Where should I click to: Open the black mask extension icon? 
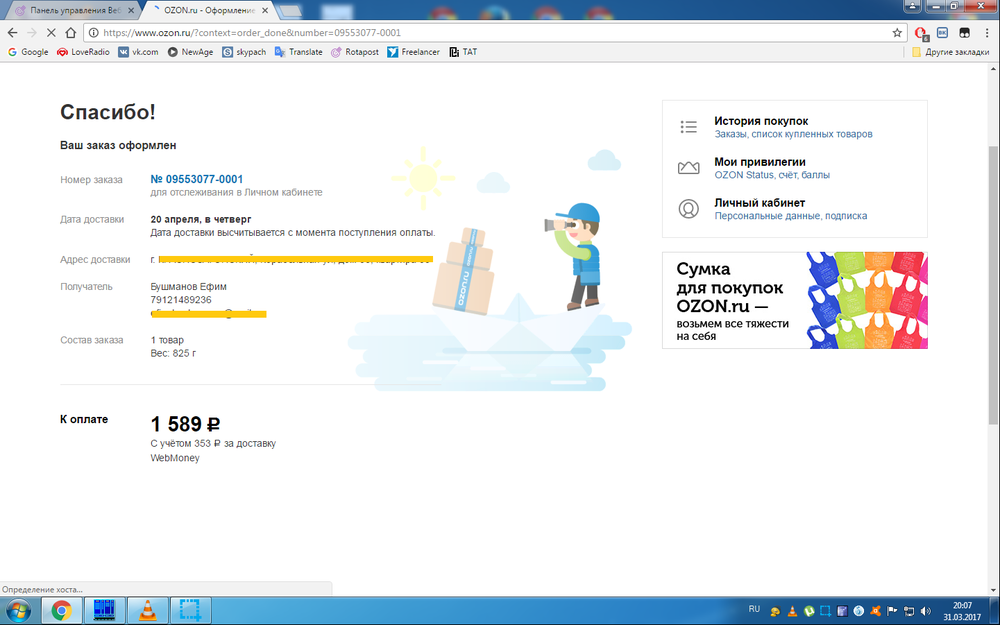(x=964, y=33)
